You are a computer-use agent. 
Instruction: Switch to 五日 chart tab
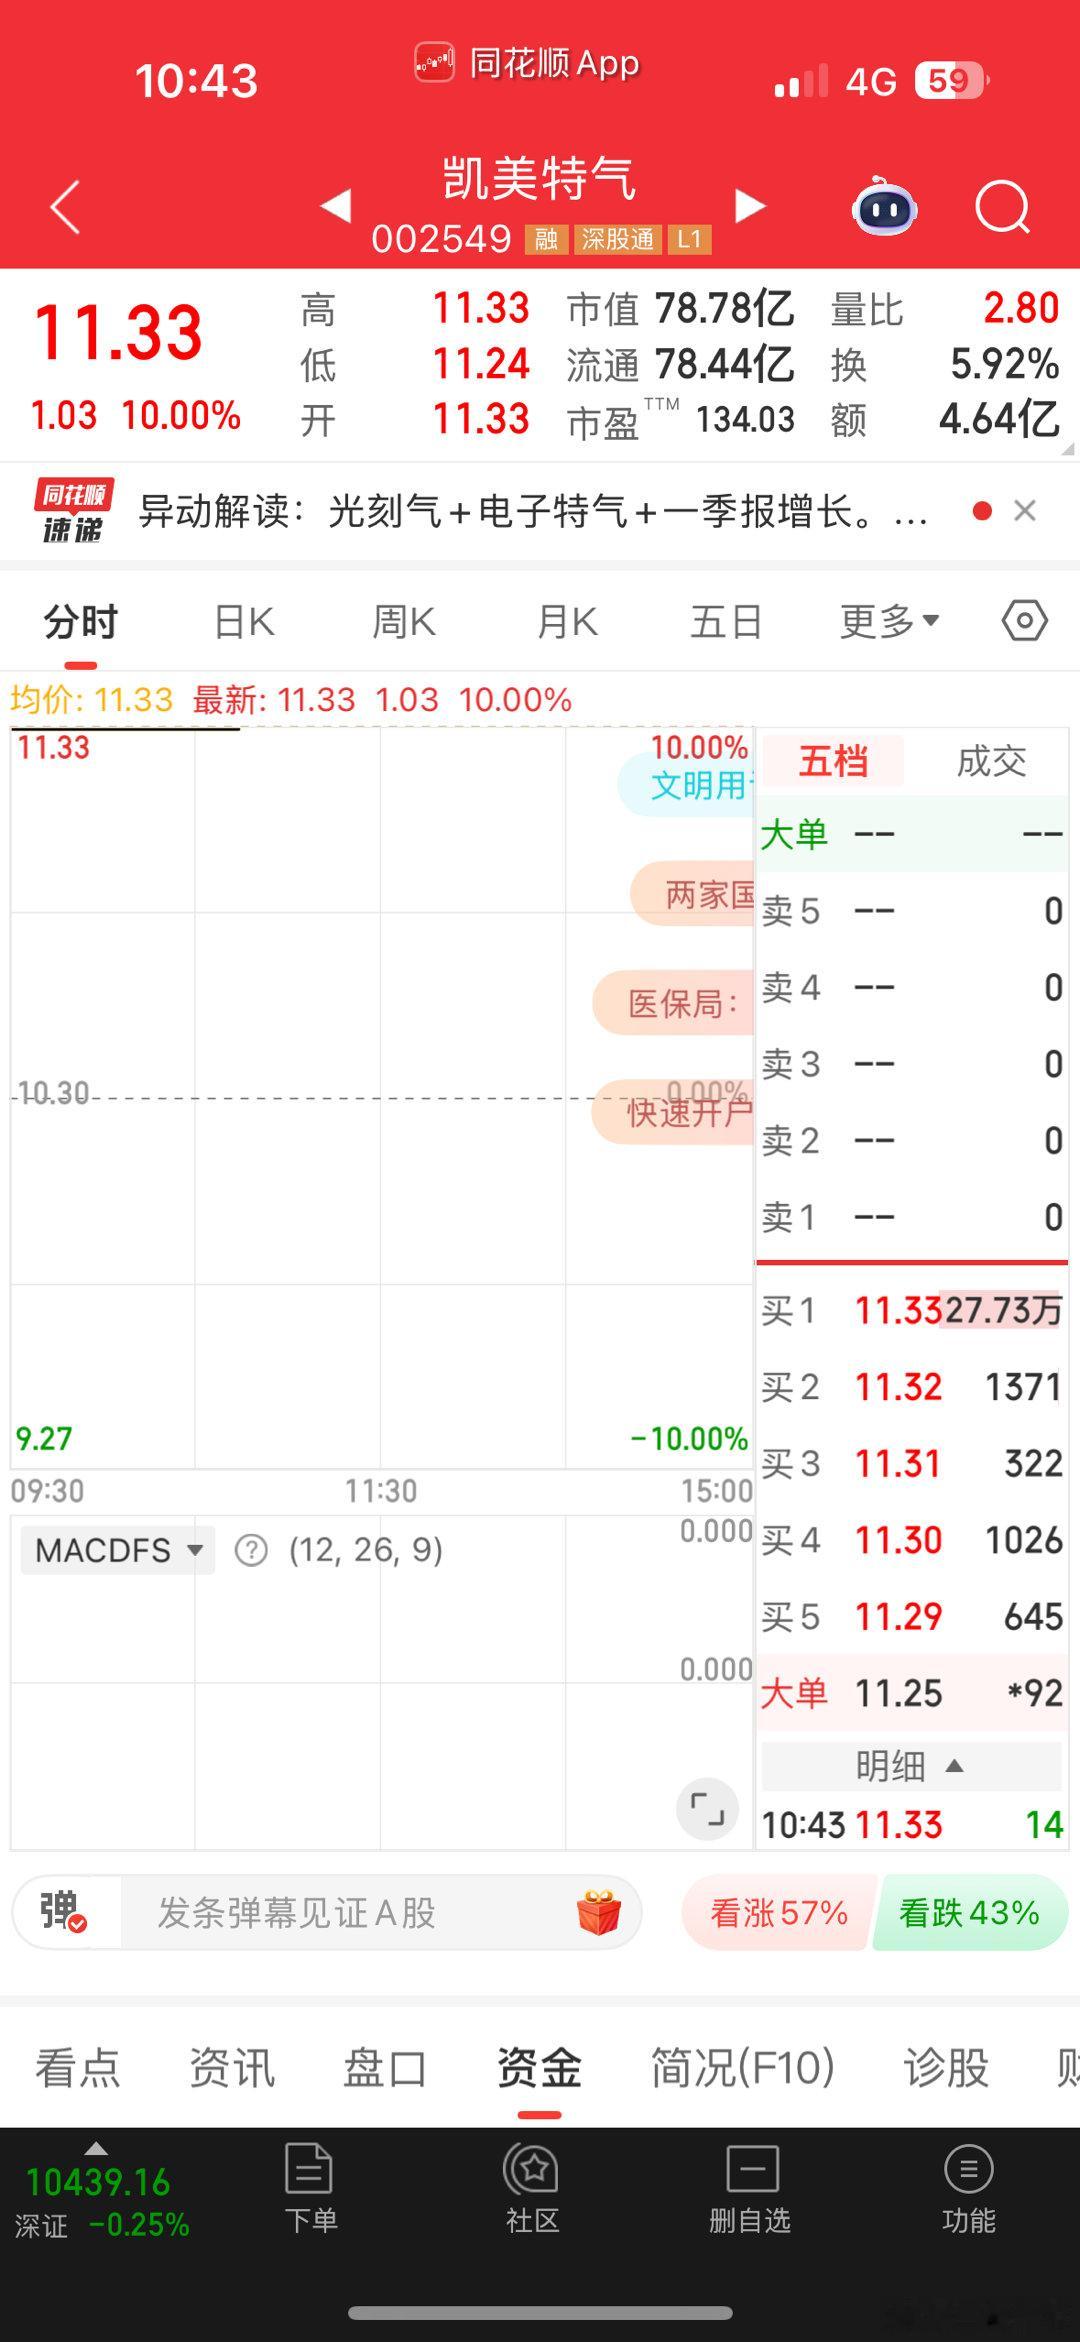click(727, 622)
